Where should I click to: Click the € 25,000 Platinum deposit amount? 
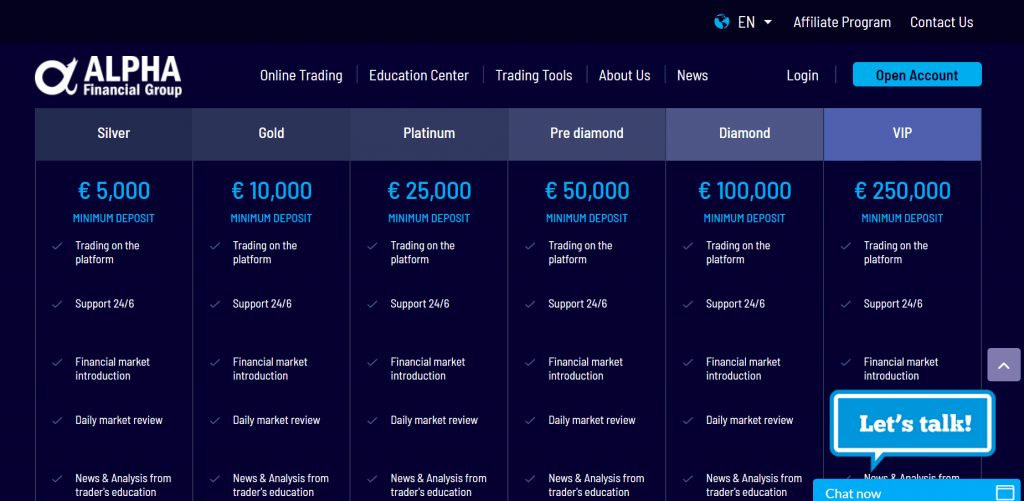429,191
